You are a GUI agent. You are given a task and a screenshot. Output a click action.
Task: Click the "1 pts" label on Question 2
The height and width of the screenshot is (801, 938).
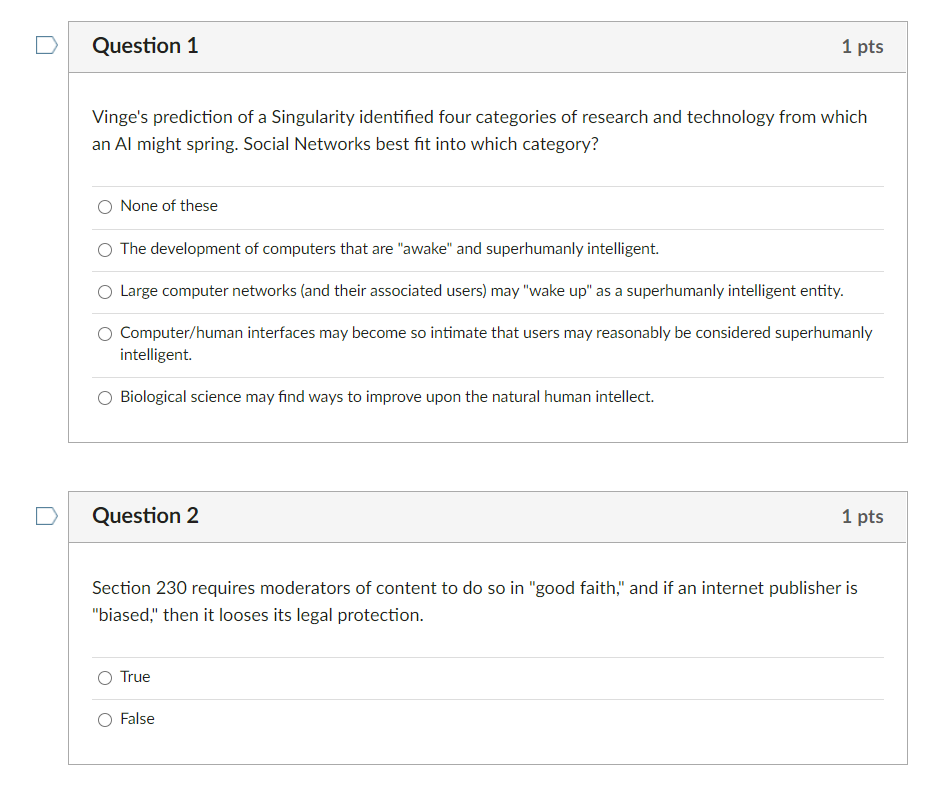(x=861, y=516)
